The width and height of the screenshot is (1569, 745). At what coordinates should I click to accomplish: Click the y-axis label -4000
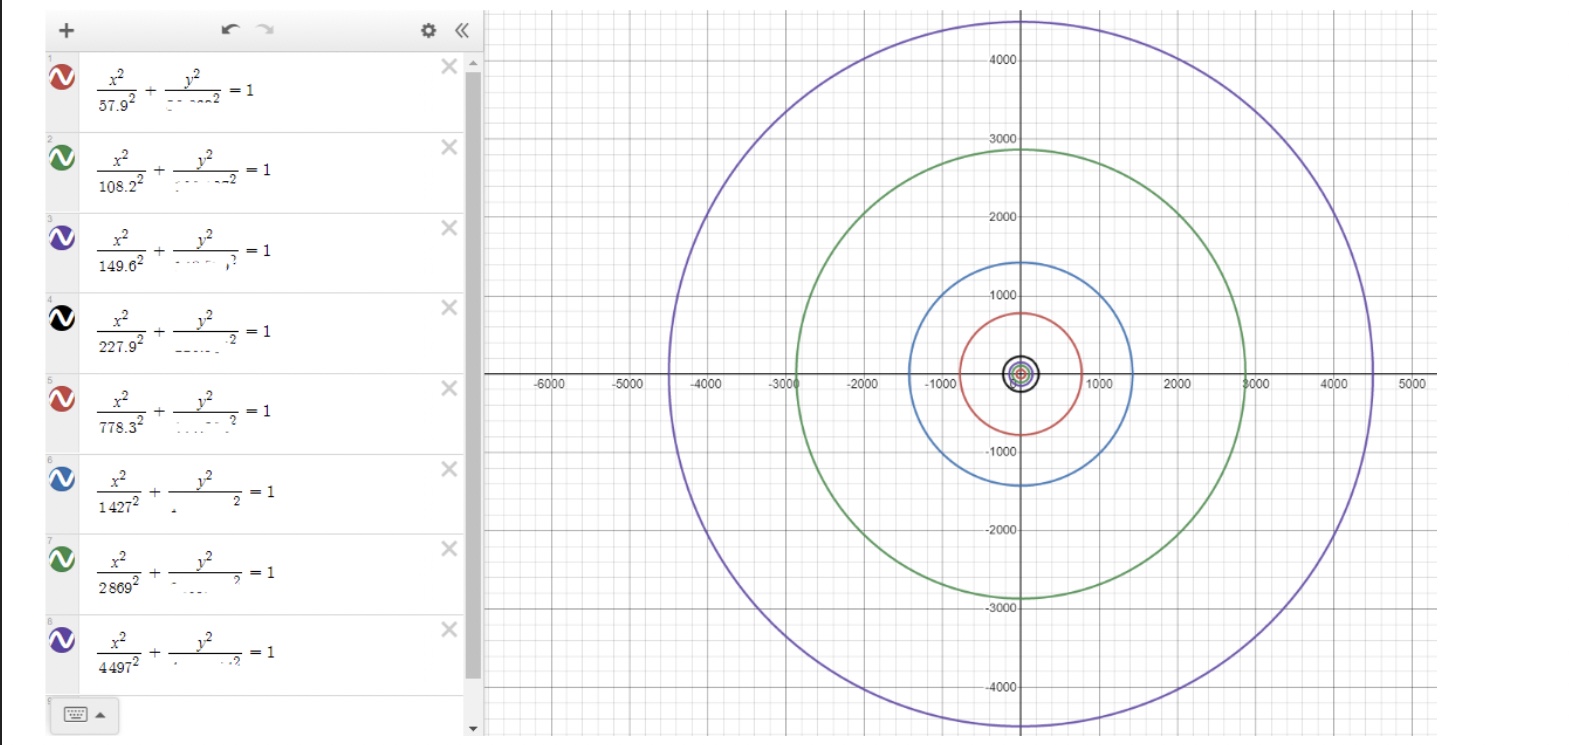(x=1000, y=687)
